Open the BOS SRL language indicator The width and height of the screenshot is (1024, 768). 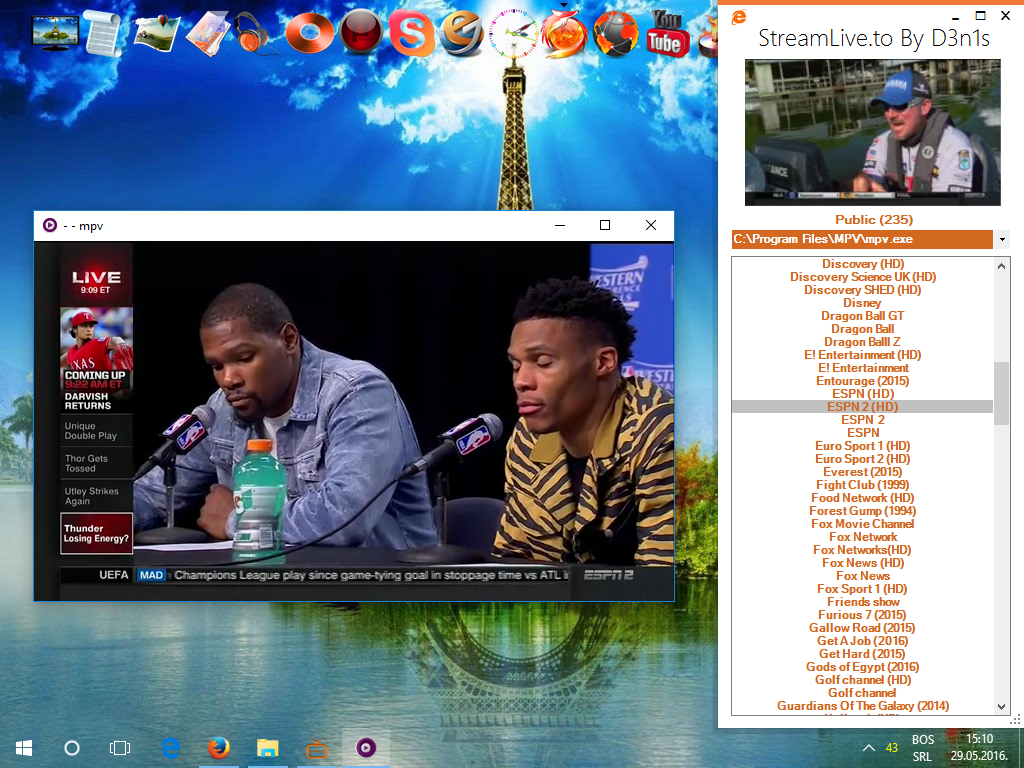point(922,748)
